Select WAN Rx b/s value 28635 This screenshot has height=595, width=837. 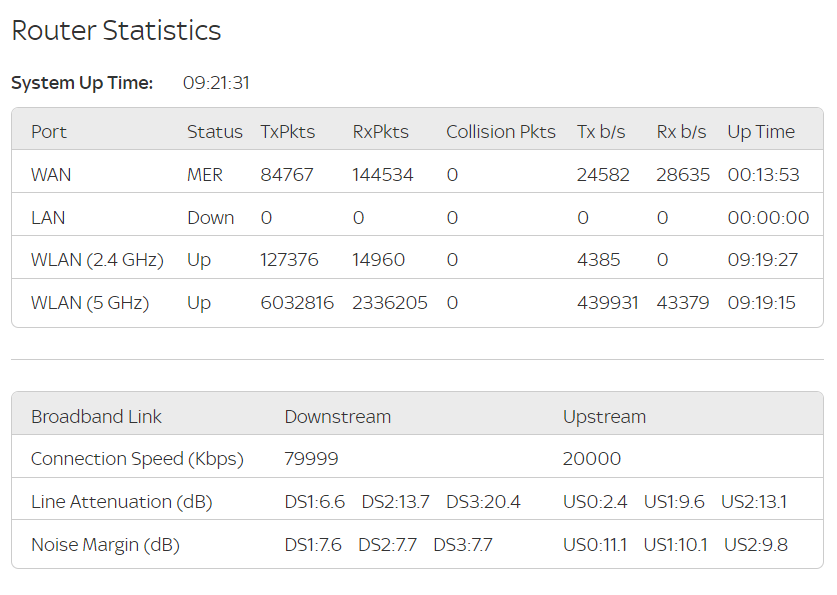click(x=683, y=175)
